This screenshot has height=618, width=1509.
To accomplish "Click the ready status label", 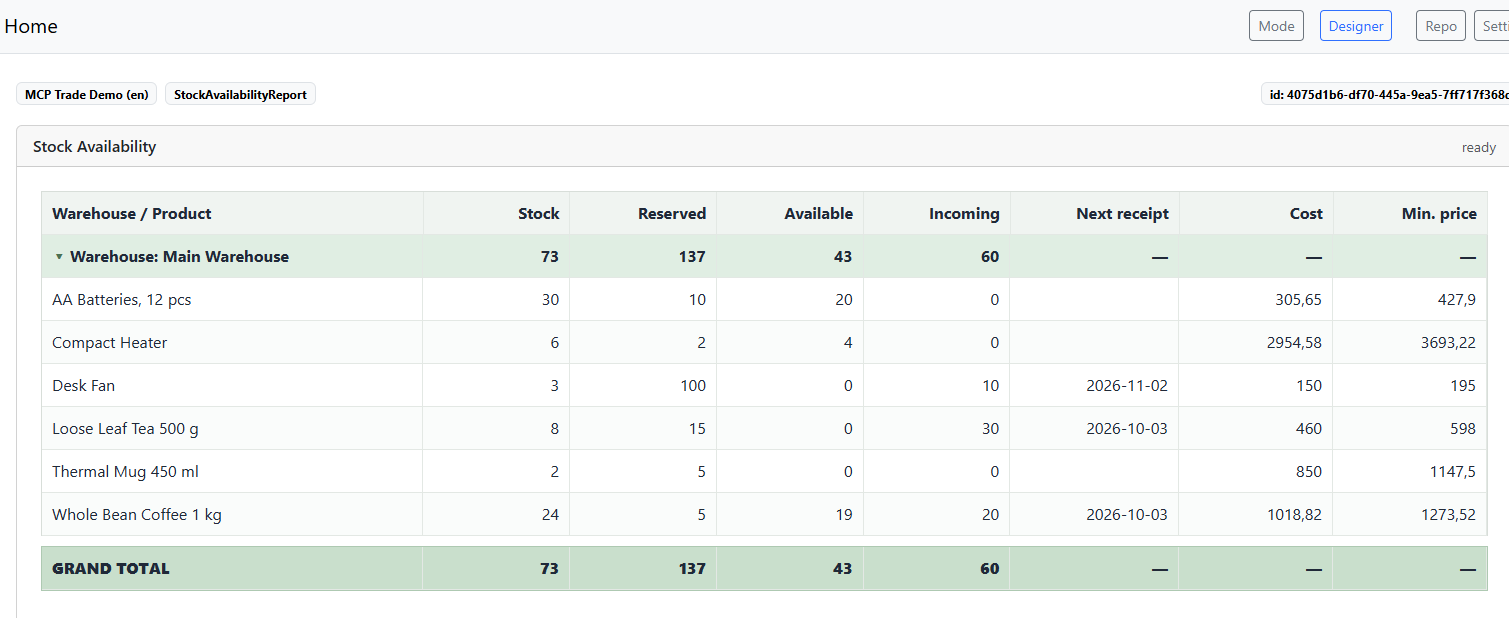I will point(1479,147).
